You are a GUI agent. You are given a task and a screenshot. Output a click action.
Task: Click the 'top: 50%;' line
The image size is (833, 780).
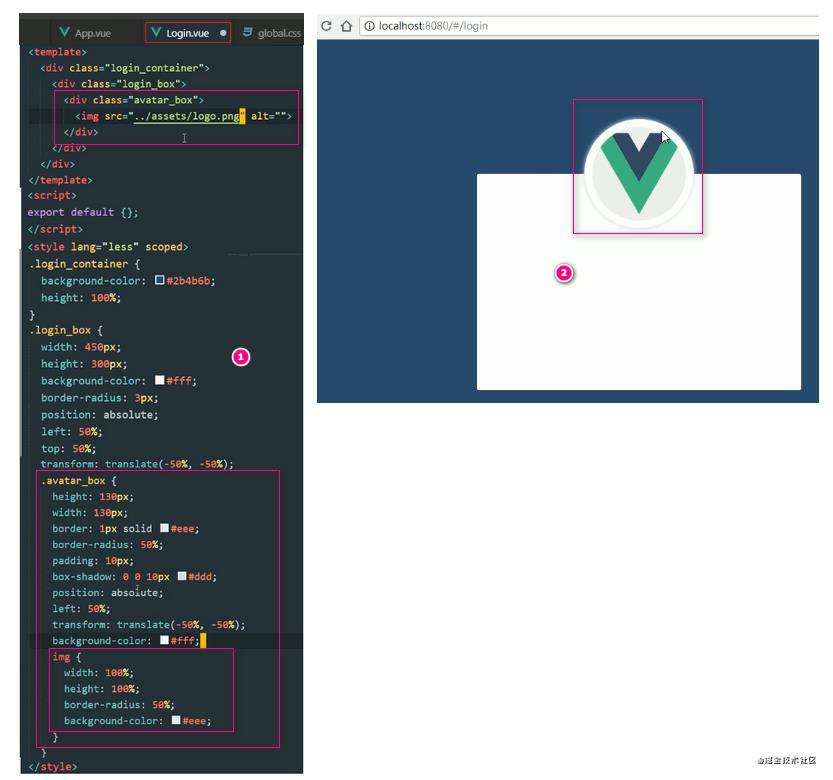69,448
